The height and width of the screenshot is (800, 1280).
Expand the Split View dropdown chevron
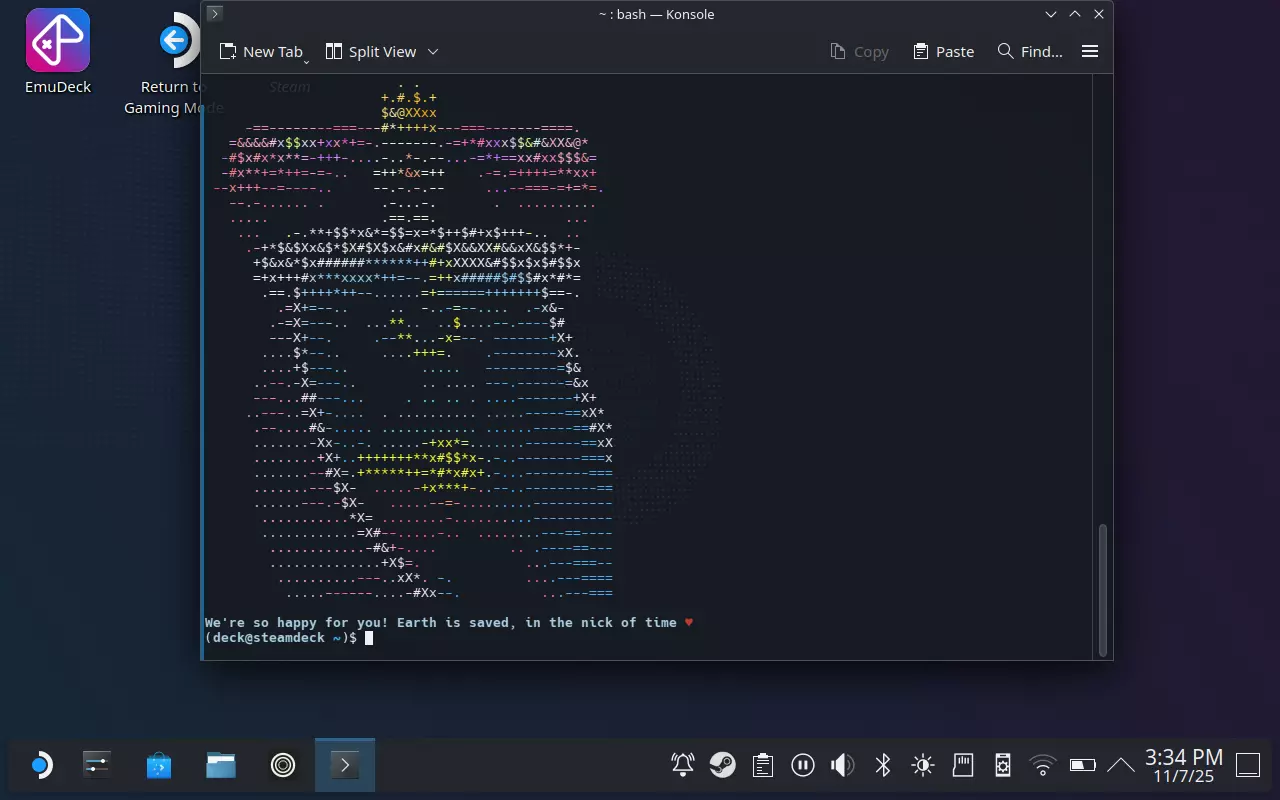pos(433,52)
